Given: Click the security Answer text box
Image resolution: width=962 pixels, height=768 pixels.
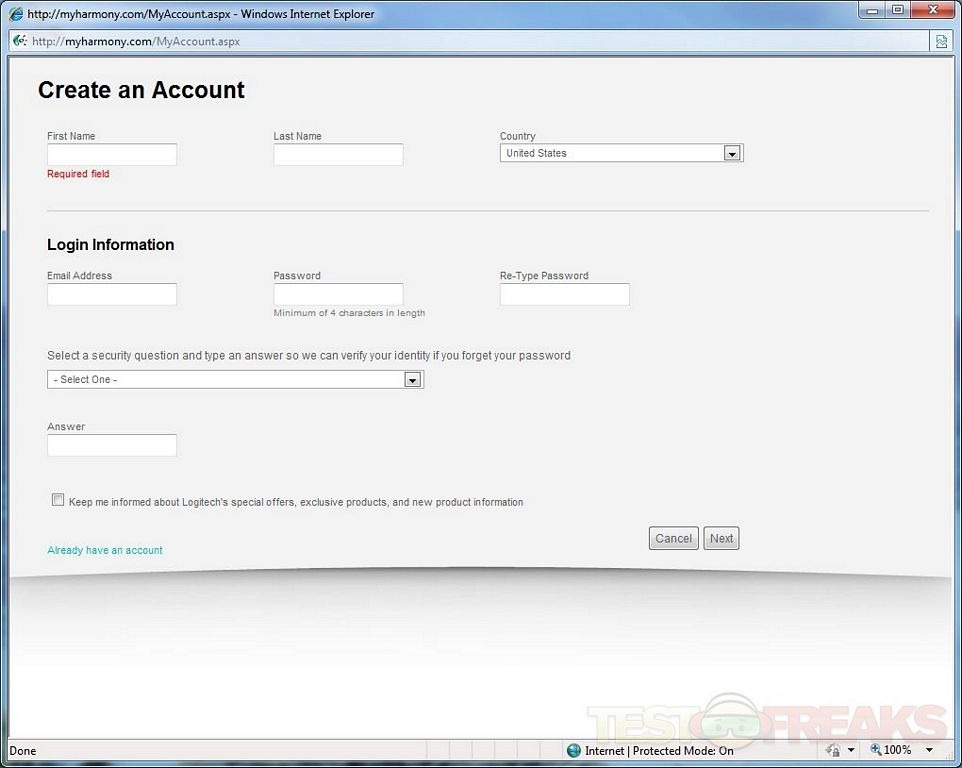Looking at the screenshot, I should click(112, 445).
